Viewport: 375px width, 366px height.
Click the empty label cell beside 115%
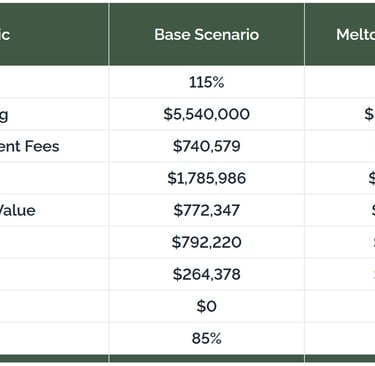click(x=54, y=82)
